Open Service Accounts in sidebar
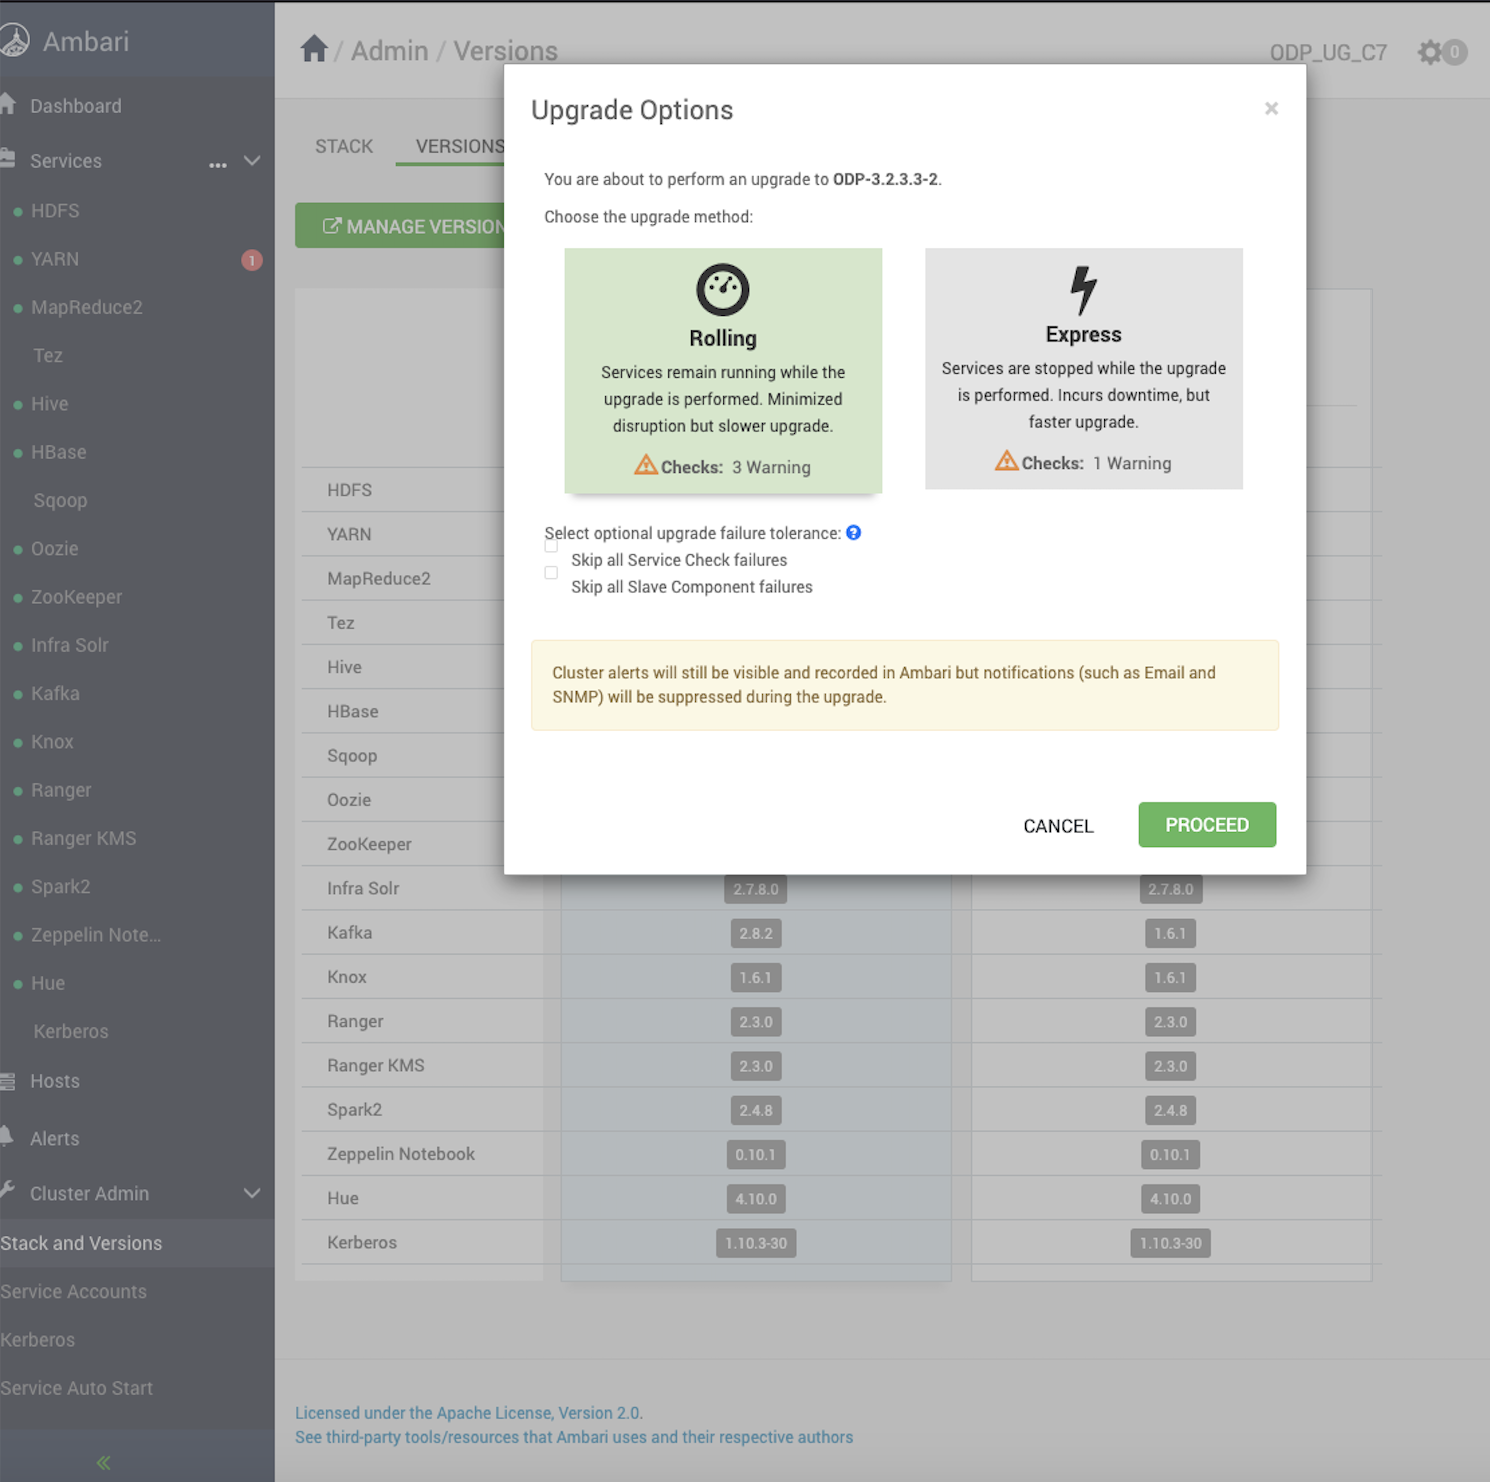1490x1482 pixels. (73, 1291)
